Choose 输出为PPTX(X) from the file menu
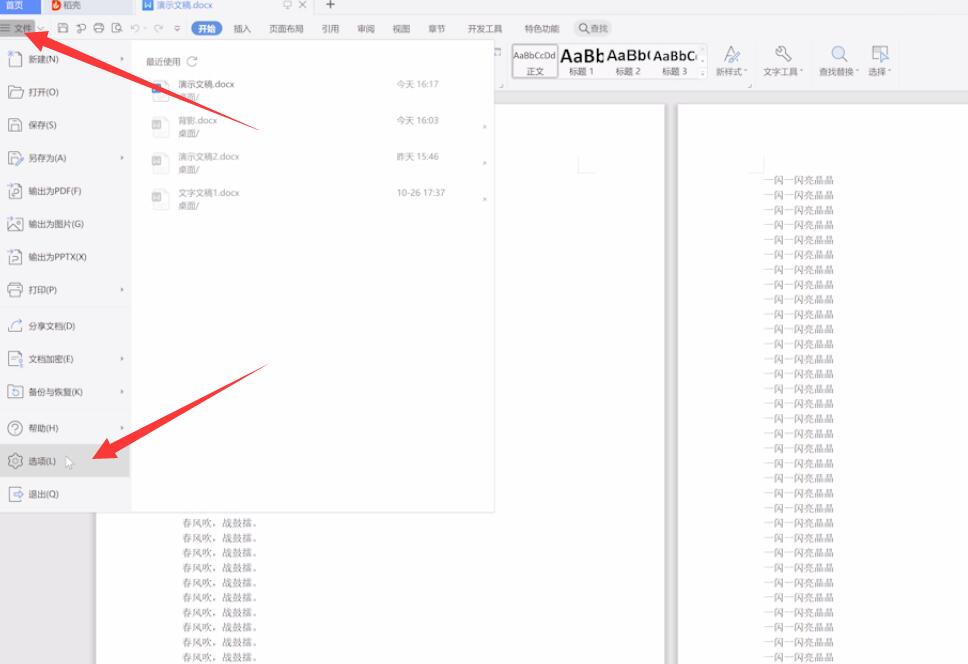This screenshot has height=664, width=968. click(x=65, y=257)
